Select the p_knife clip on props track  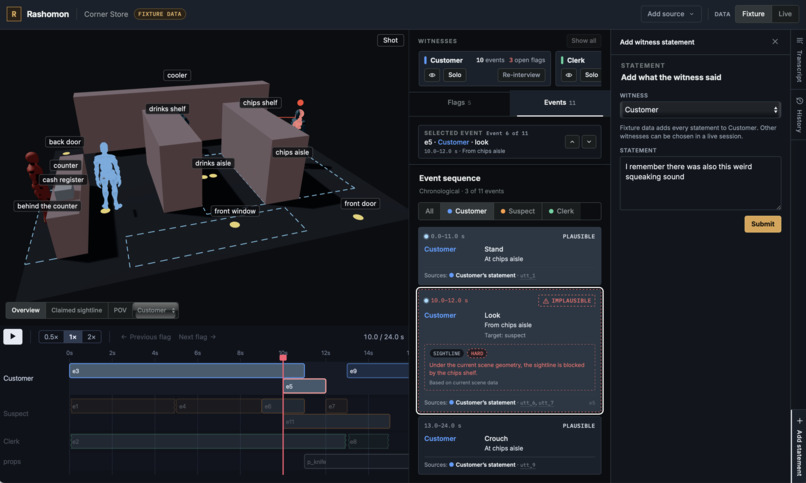[357, 461]
